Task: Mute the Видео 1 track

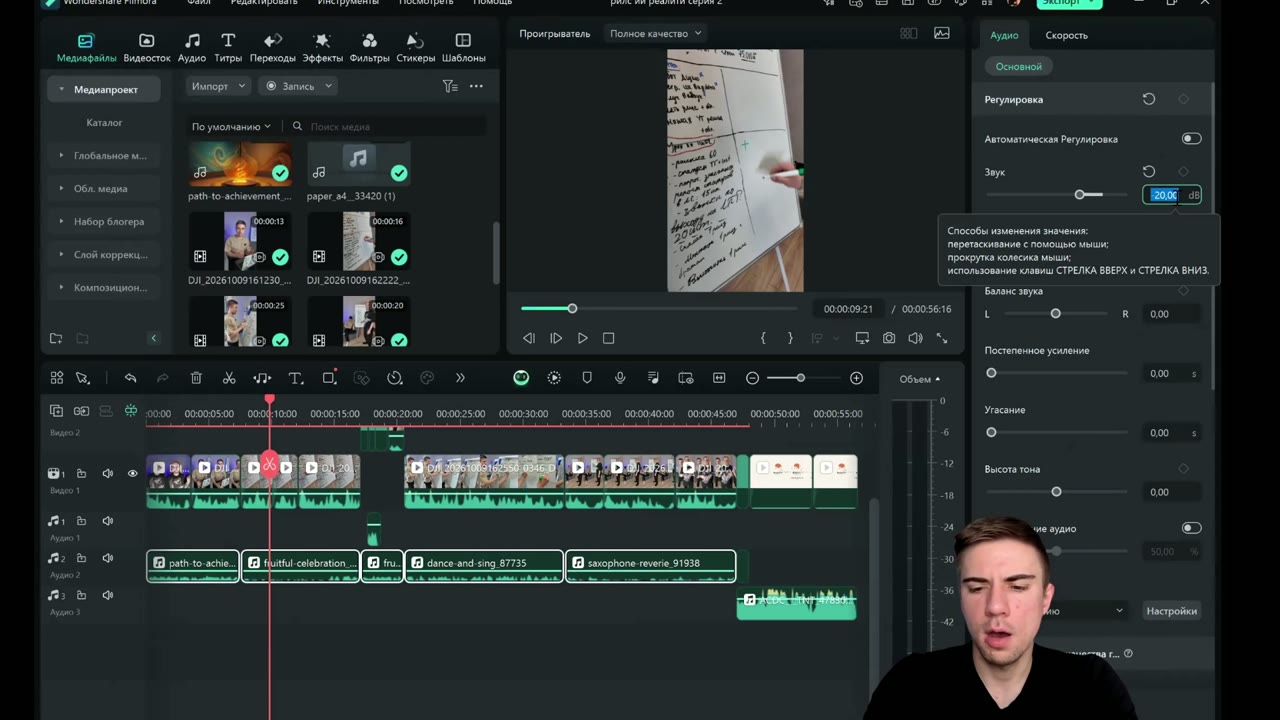Action: 107,473
